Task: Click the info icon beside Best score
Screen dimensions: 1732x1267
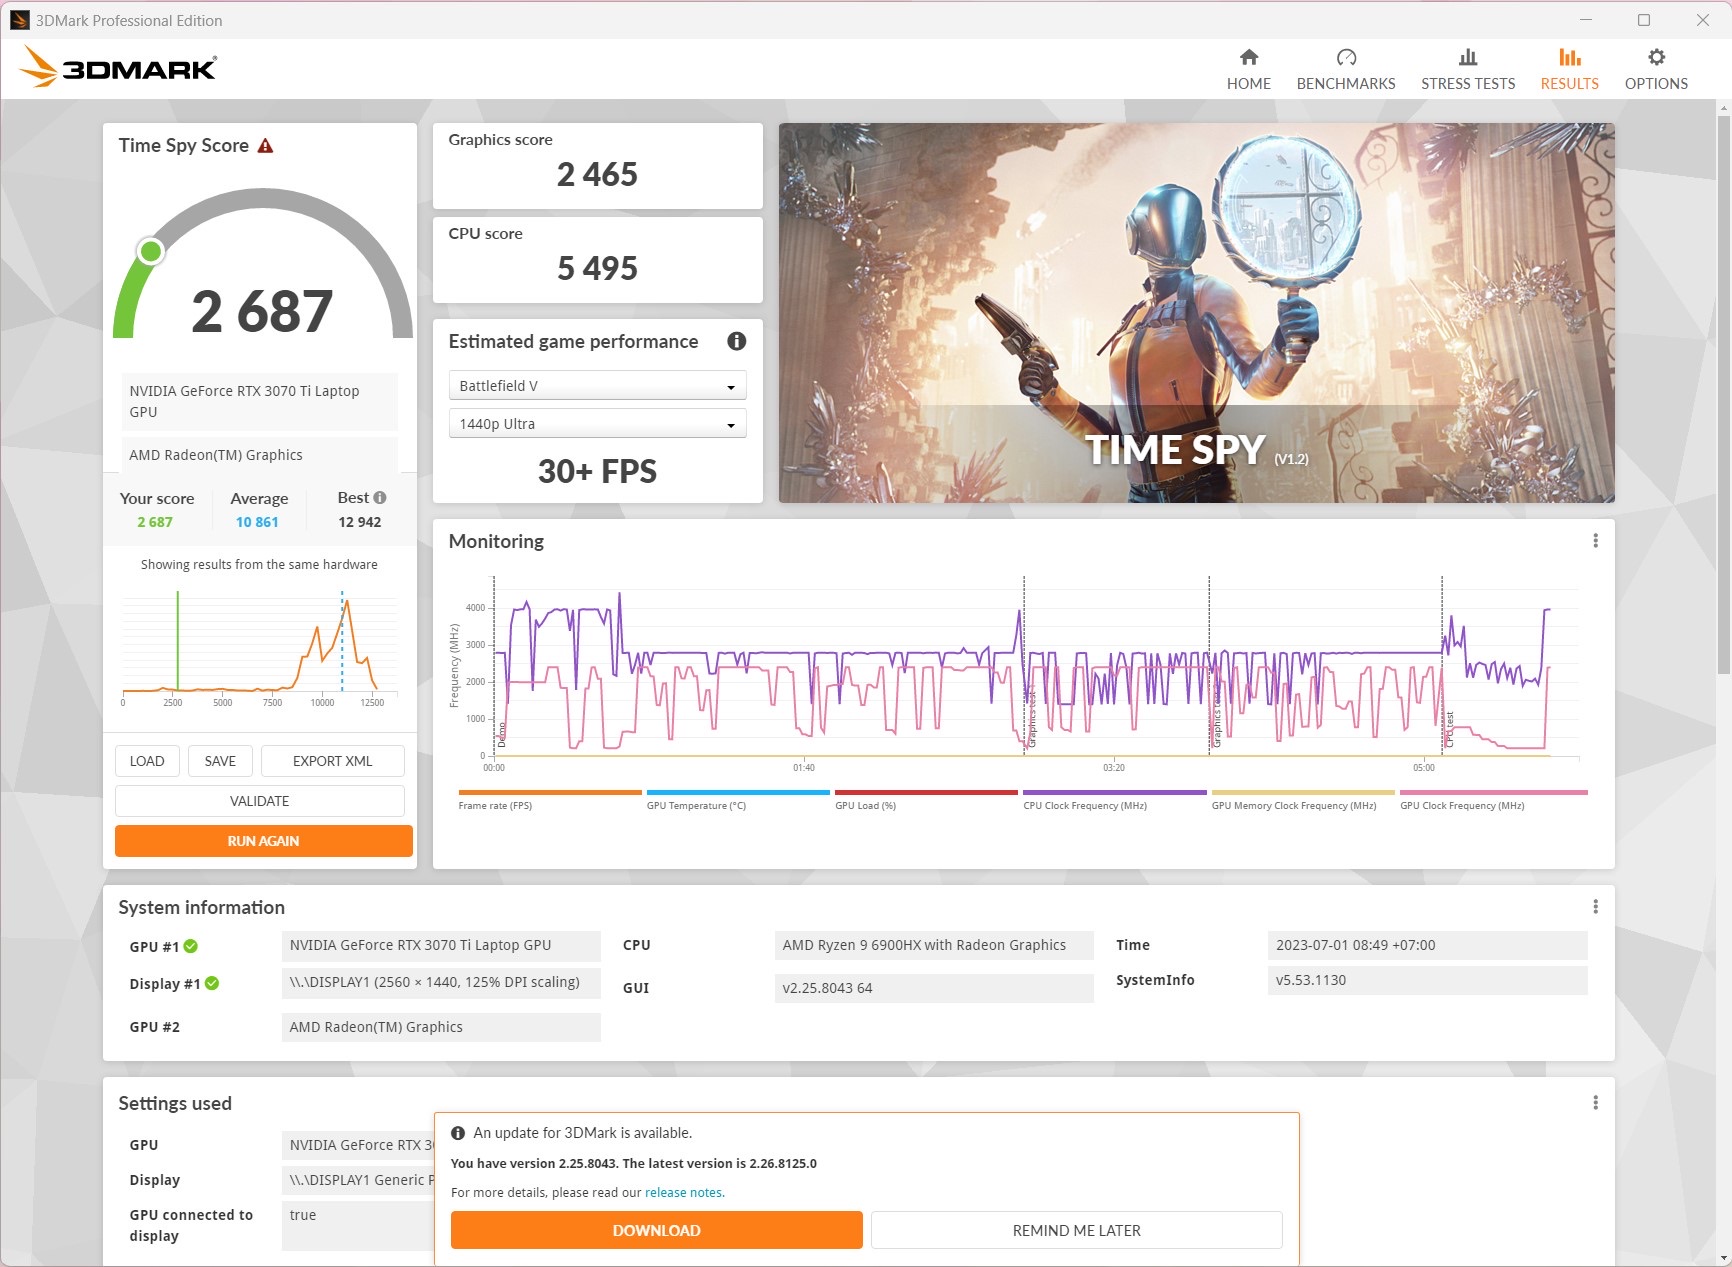Action: pyautogui.click(x=380, y=498)
